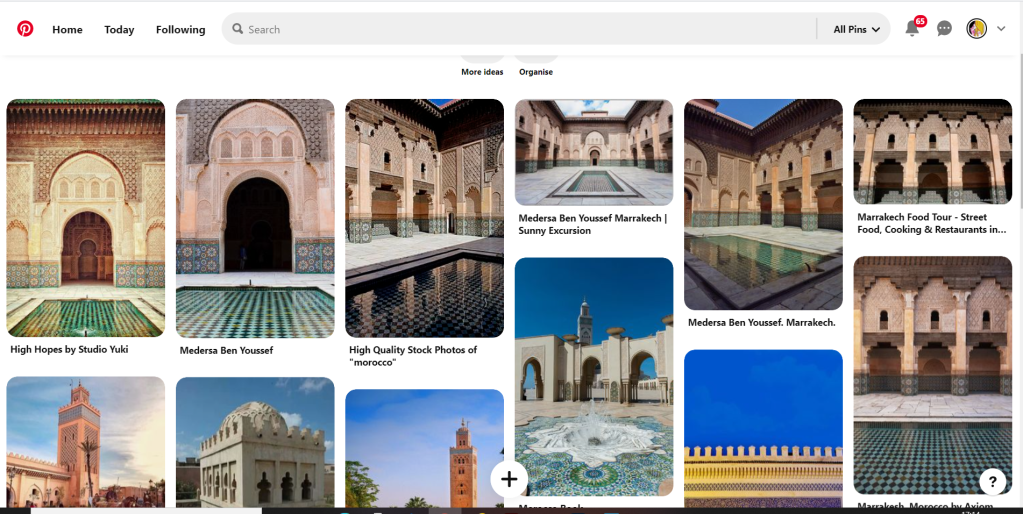Viewport: 1023px width, 514px height.
Task: Open the All Pins filter dropdown
Action: 856,29
